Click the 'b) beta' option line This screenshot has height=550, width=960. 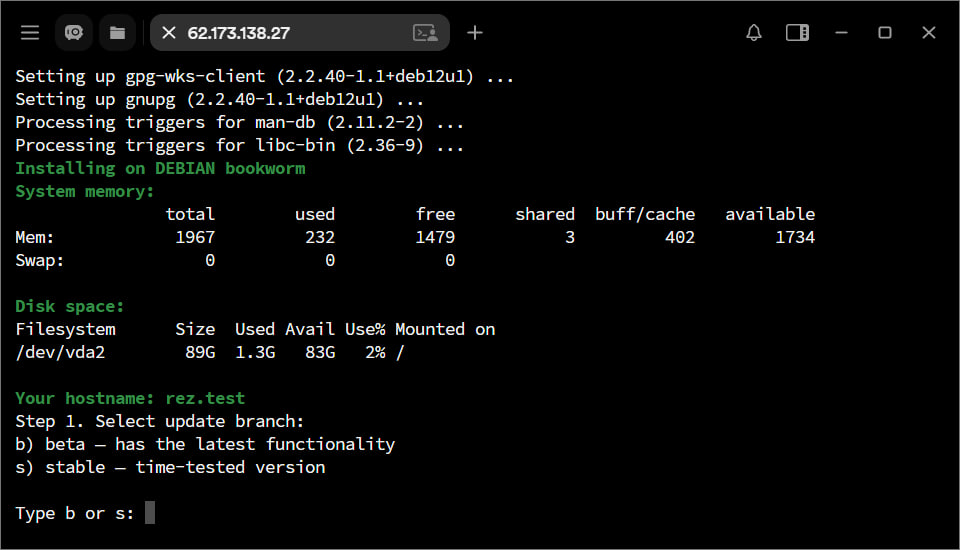[205, 444]
